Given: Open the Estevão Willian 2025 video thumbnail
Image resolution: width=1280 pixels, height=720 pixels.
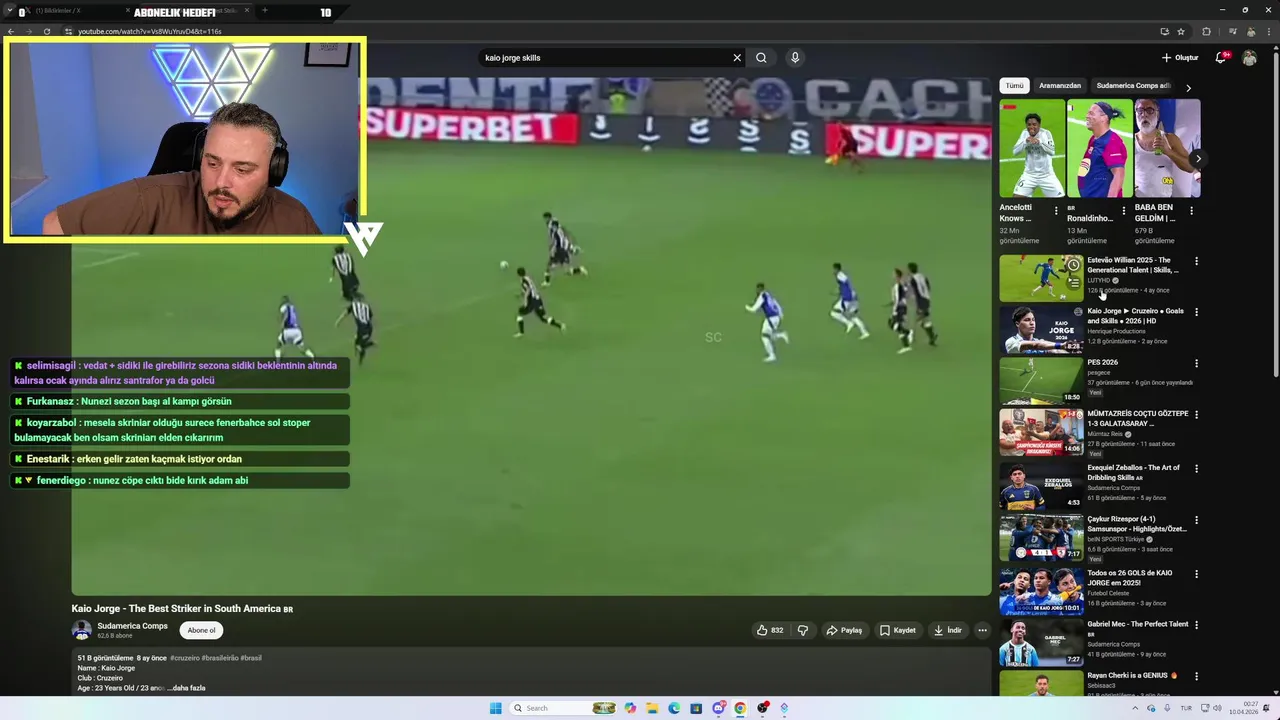Looking at the screenshot, I should pos(1041,278).
